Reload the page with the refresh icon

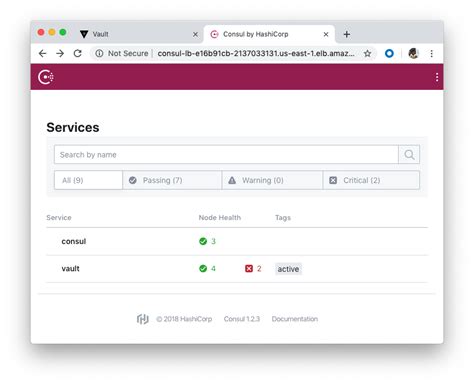click(x=78, y=53)
